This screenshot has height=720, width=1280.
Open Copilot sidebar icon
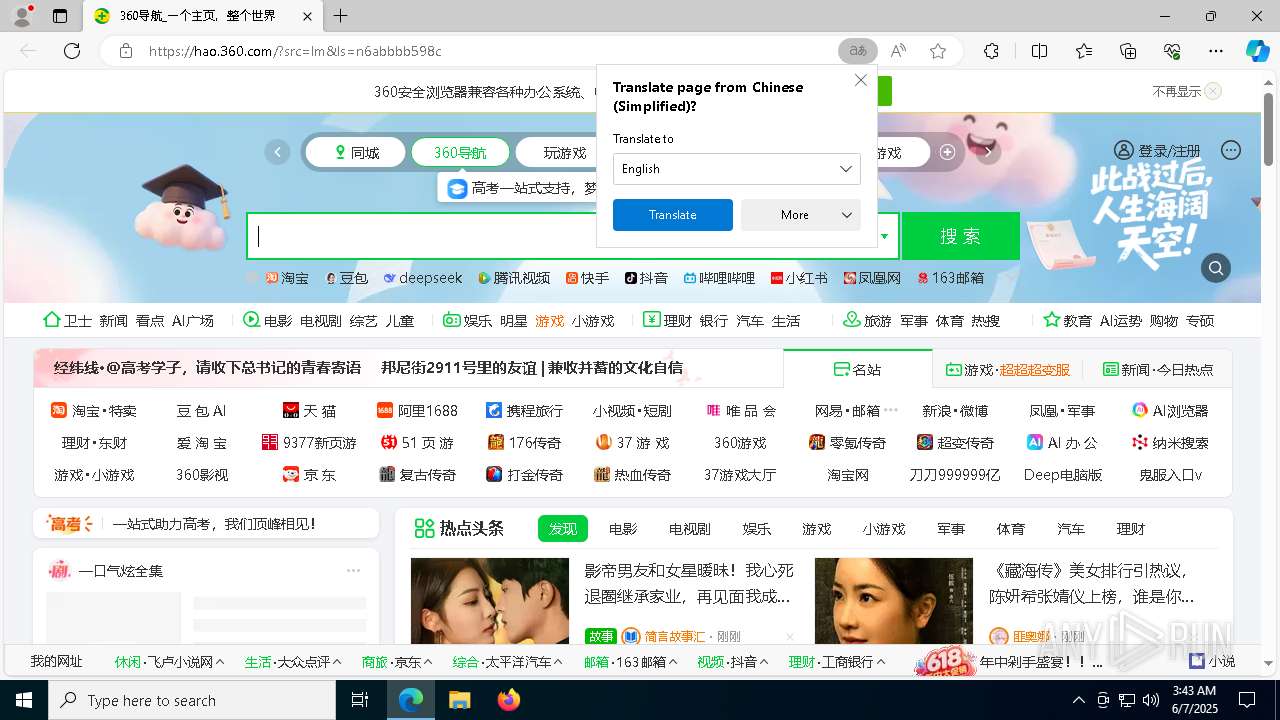pyautogui.click(x=1257, y=51)
